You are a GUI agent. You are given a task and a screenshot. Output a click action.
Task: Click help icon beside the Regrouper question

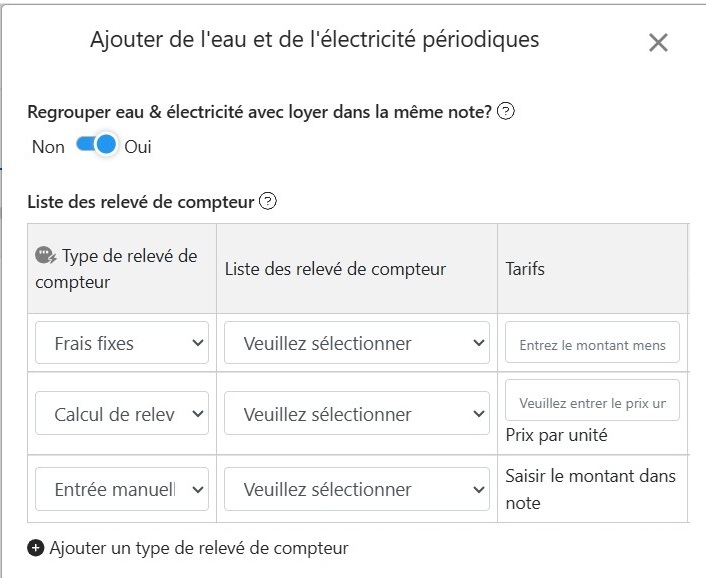pos(506,112)
